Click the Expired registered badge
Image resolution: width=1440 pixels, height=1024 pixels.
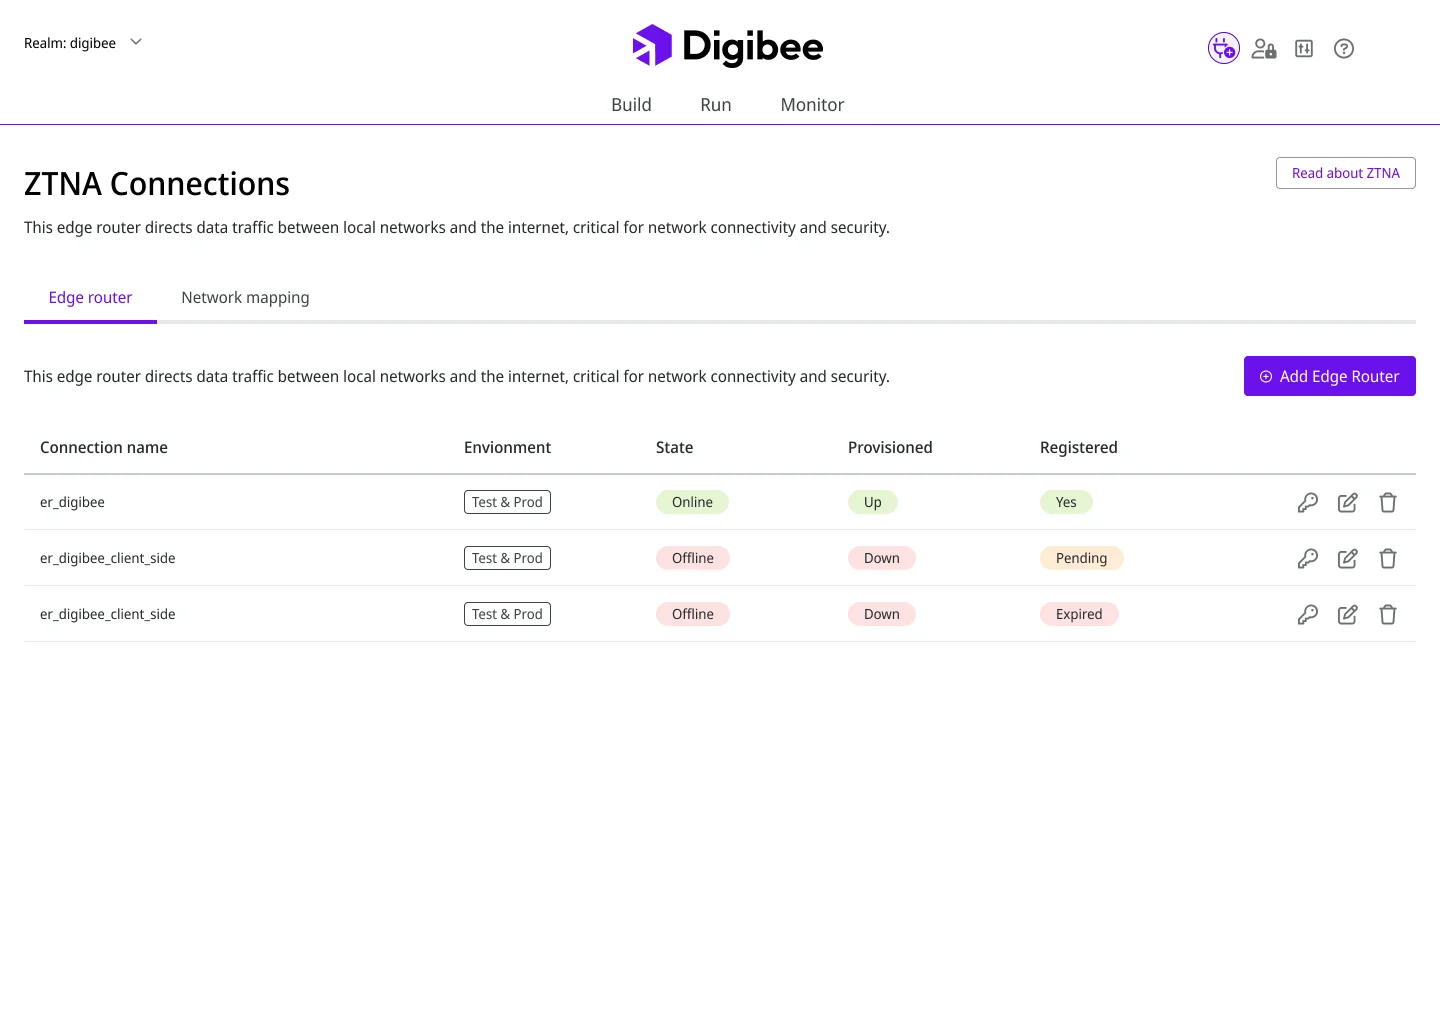(x=1079, y=614)
